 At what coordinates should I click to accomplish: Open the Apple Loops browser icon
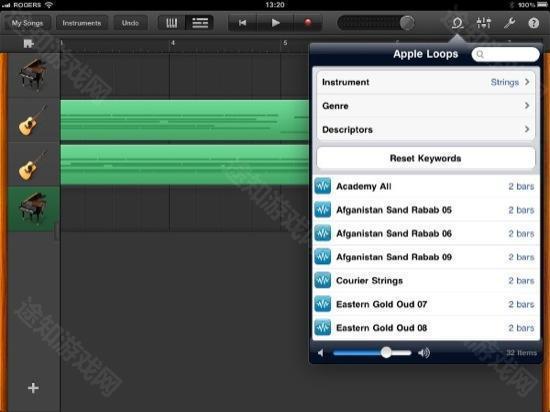tap(457, 23)
